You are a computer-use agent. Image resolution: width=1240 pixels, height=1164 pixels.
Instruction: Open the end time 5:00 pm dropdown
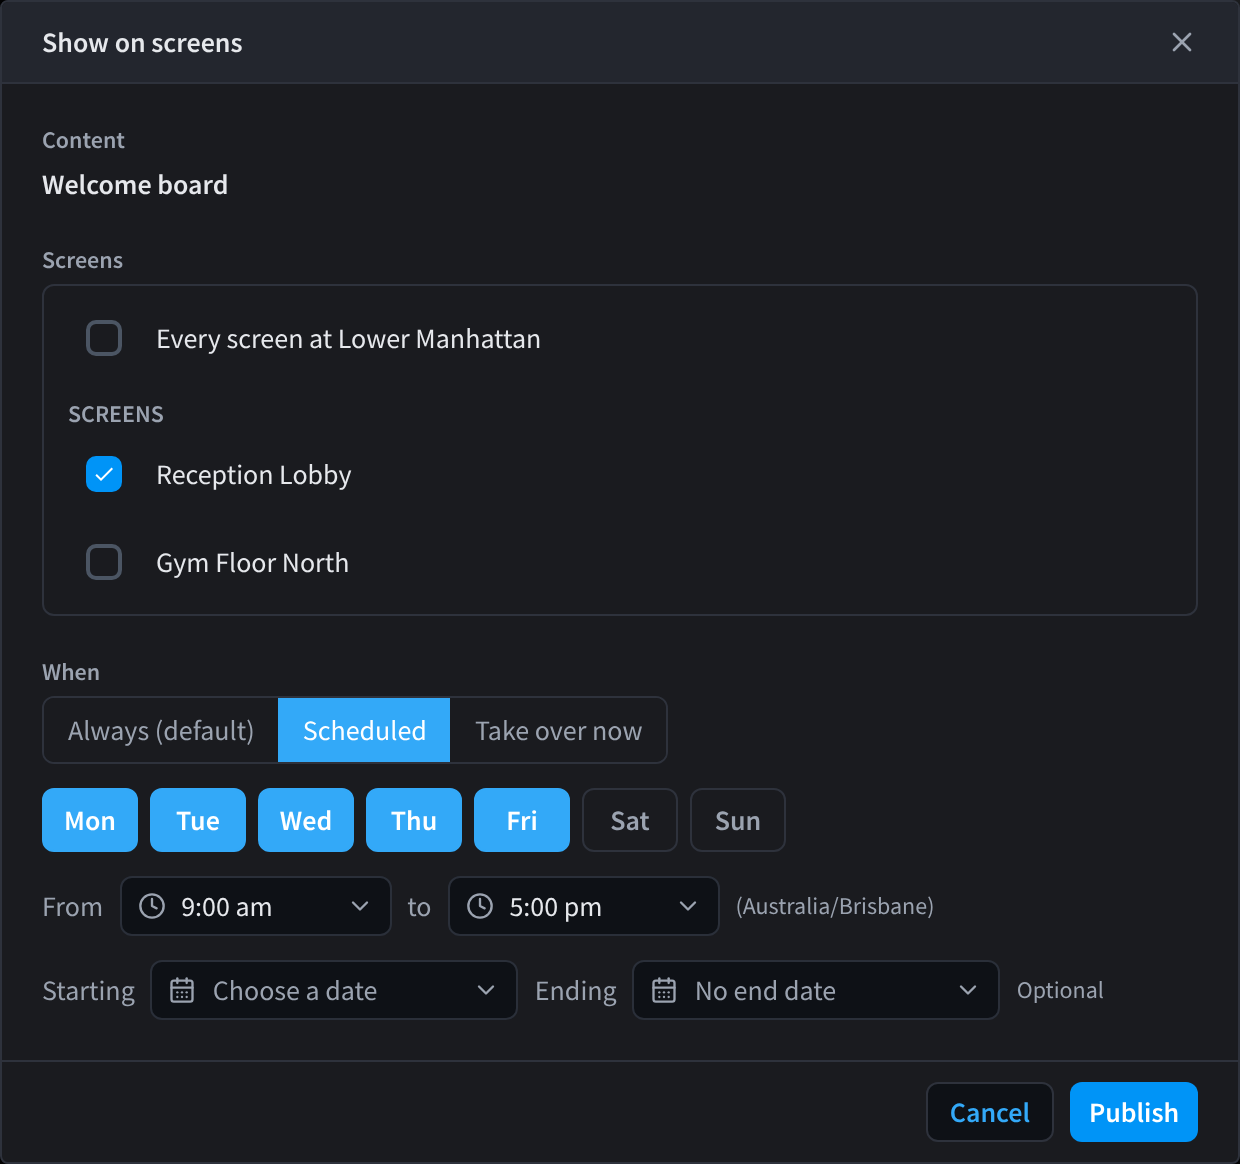(584, 906)
